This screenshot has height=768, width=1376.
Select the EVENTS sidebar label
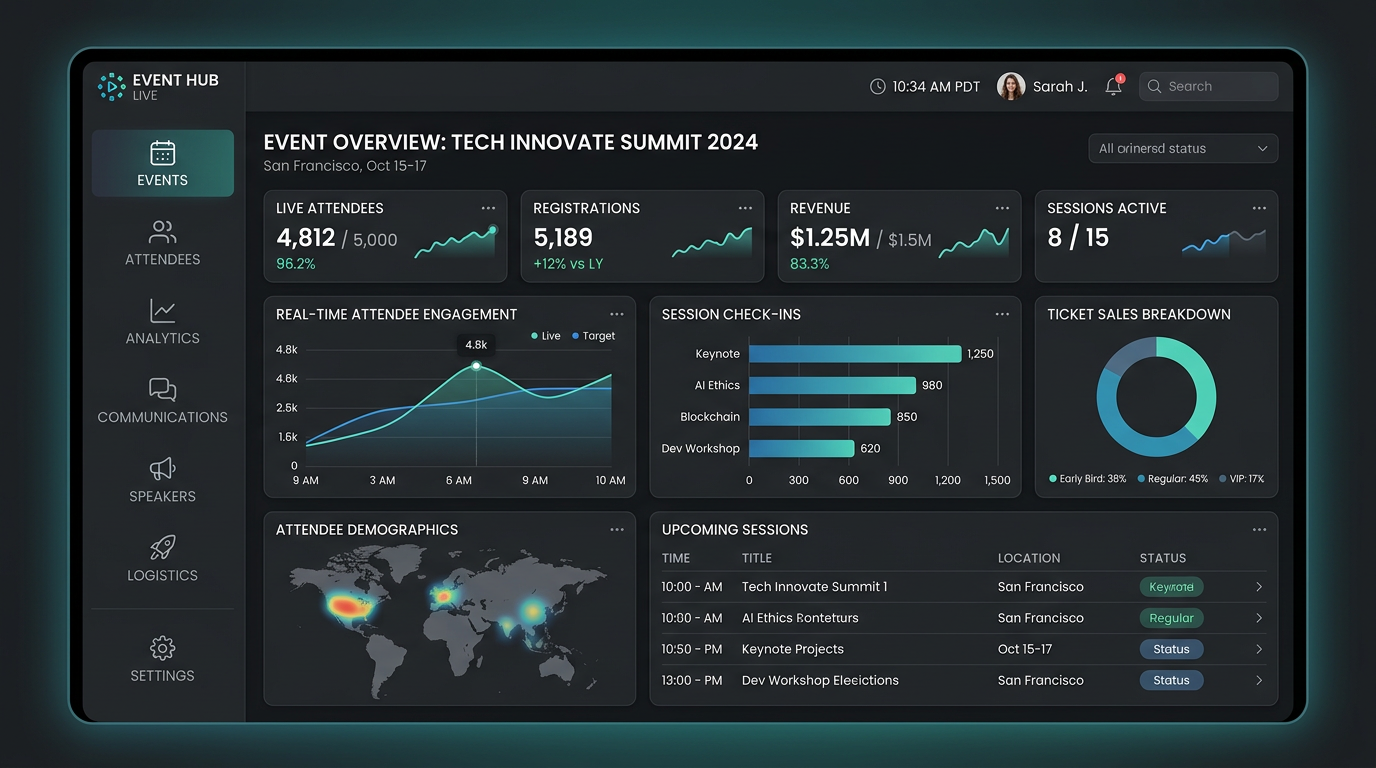click(x=163, y=180)
